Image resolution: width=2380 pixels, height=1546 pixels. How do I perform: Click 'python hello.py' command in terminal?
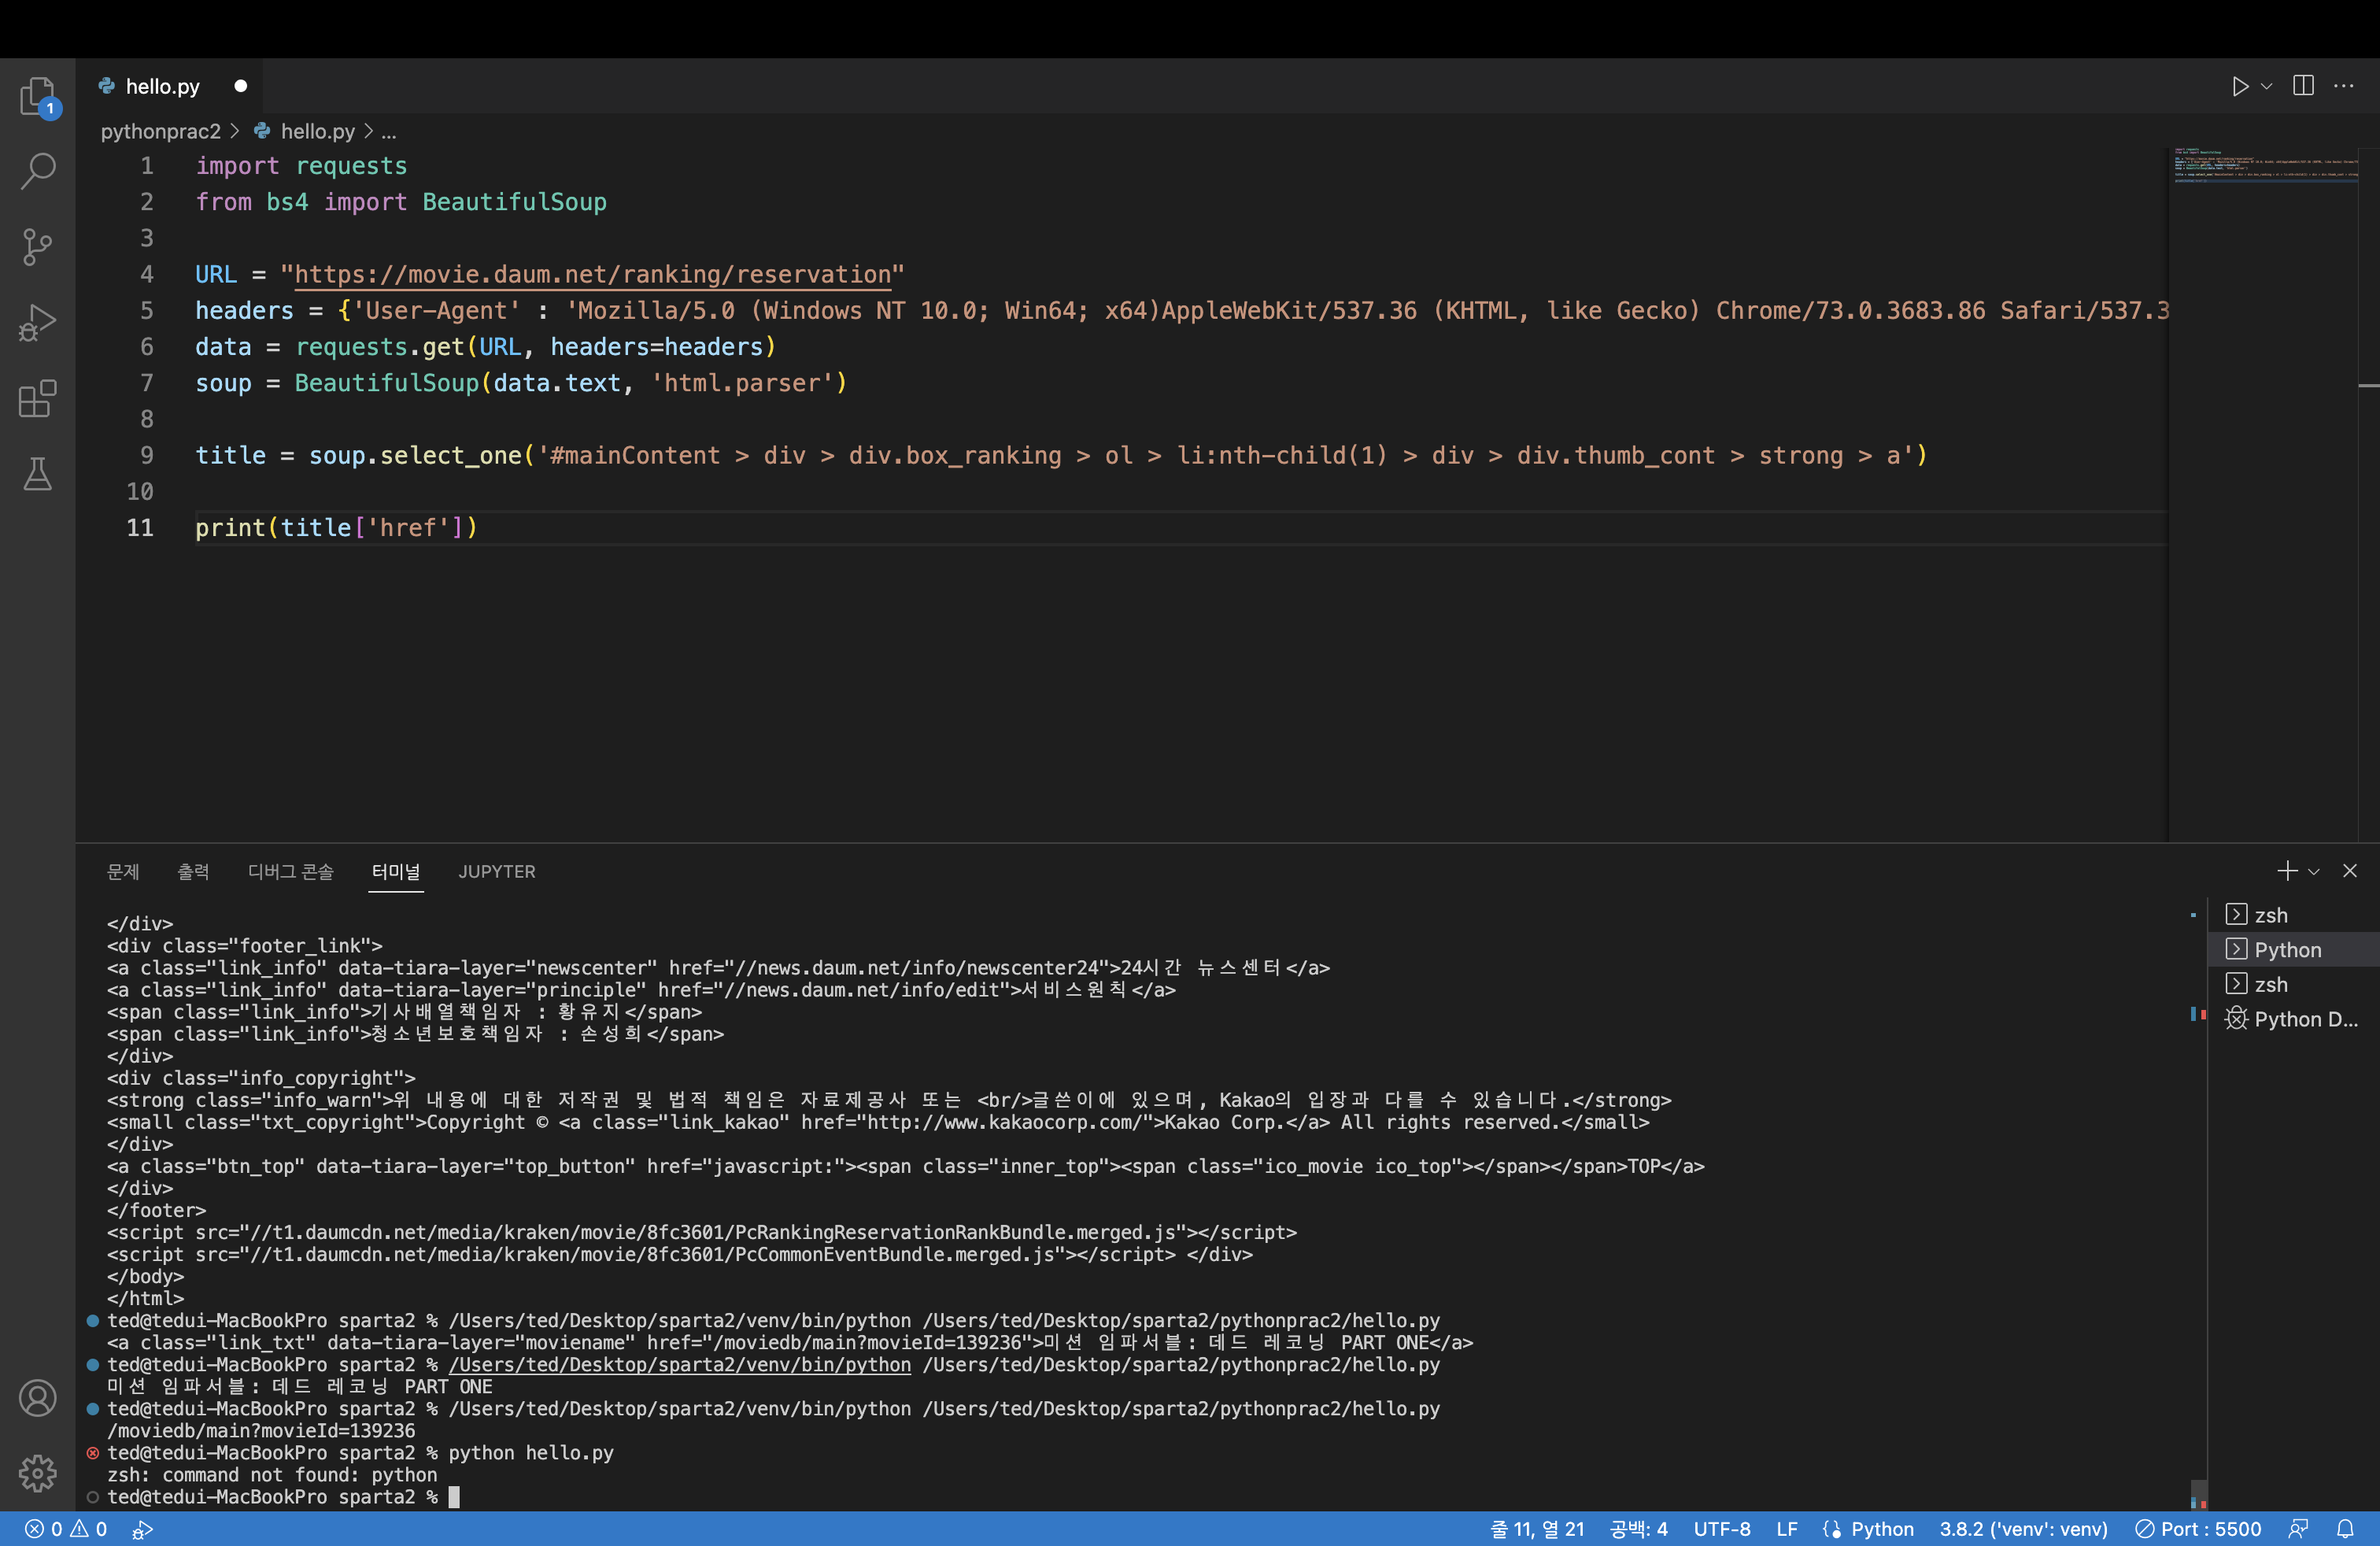[531, 1453]
